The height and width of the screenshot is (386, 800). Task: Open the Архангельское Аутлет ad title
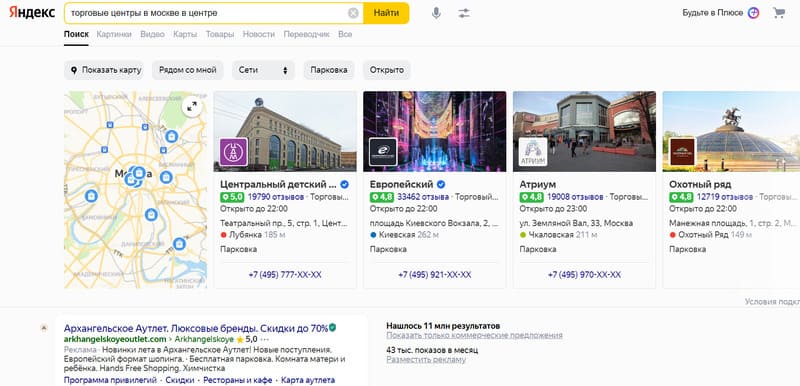pyautogui.click(x=196, y=328)
